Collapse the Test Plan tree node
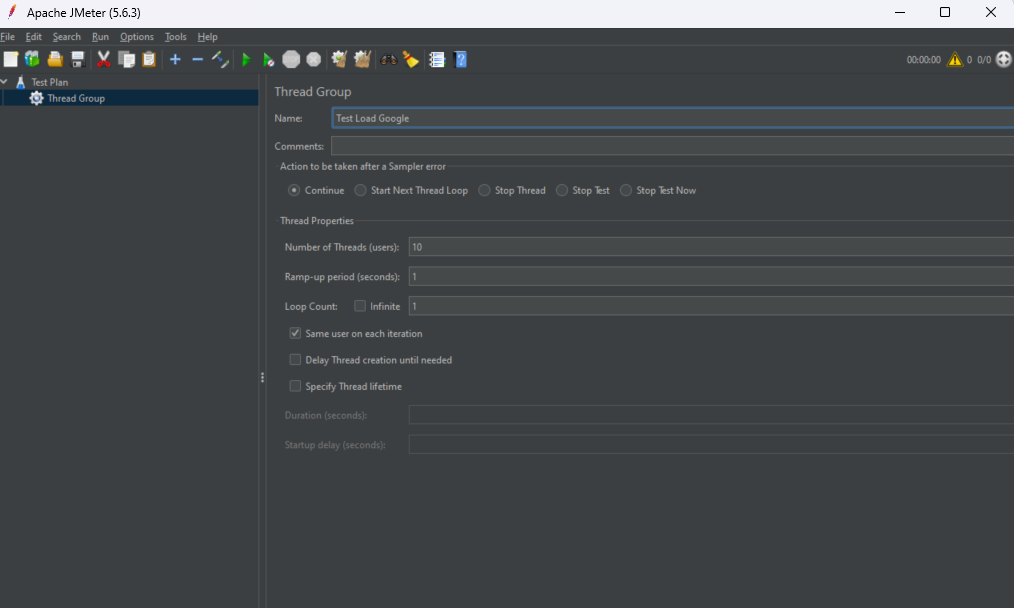Image resolution: width=1014 pixels, height=608 pixels. 5,82
